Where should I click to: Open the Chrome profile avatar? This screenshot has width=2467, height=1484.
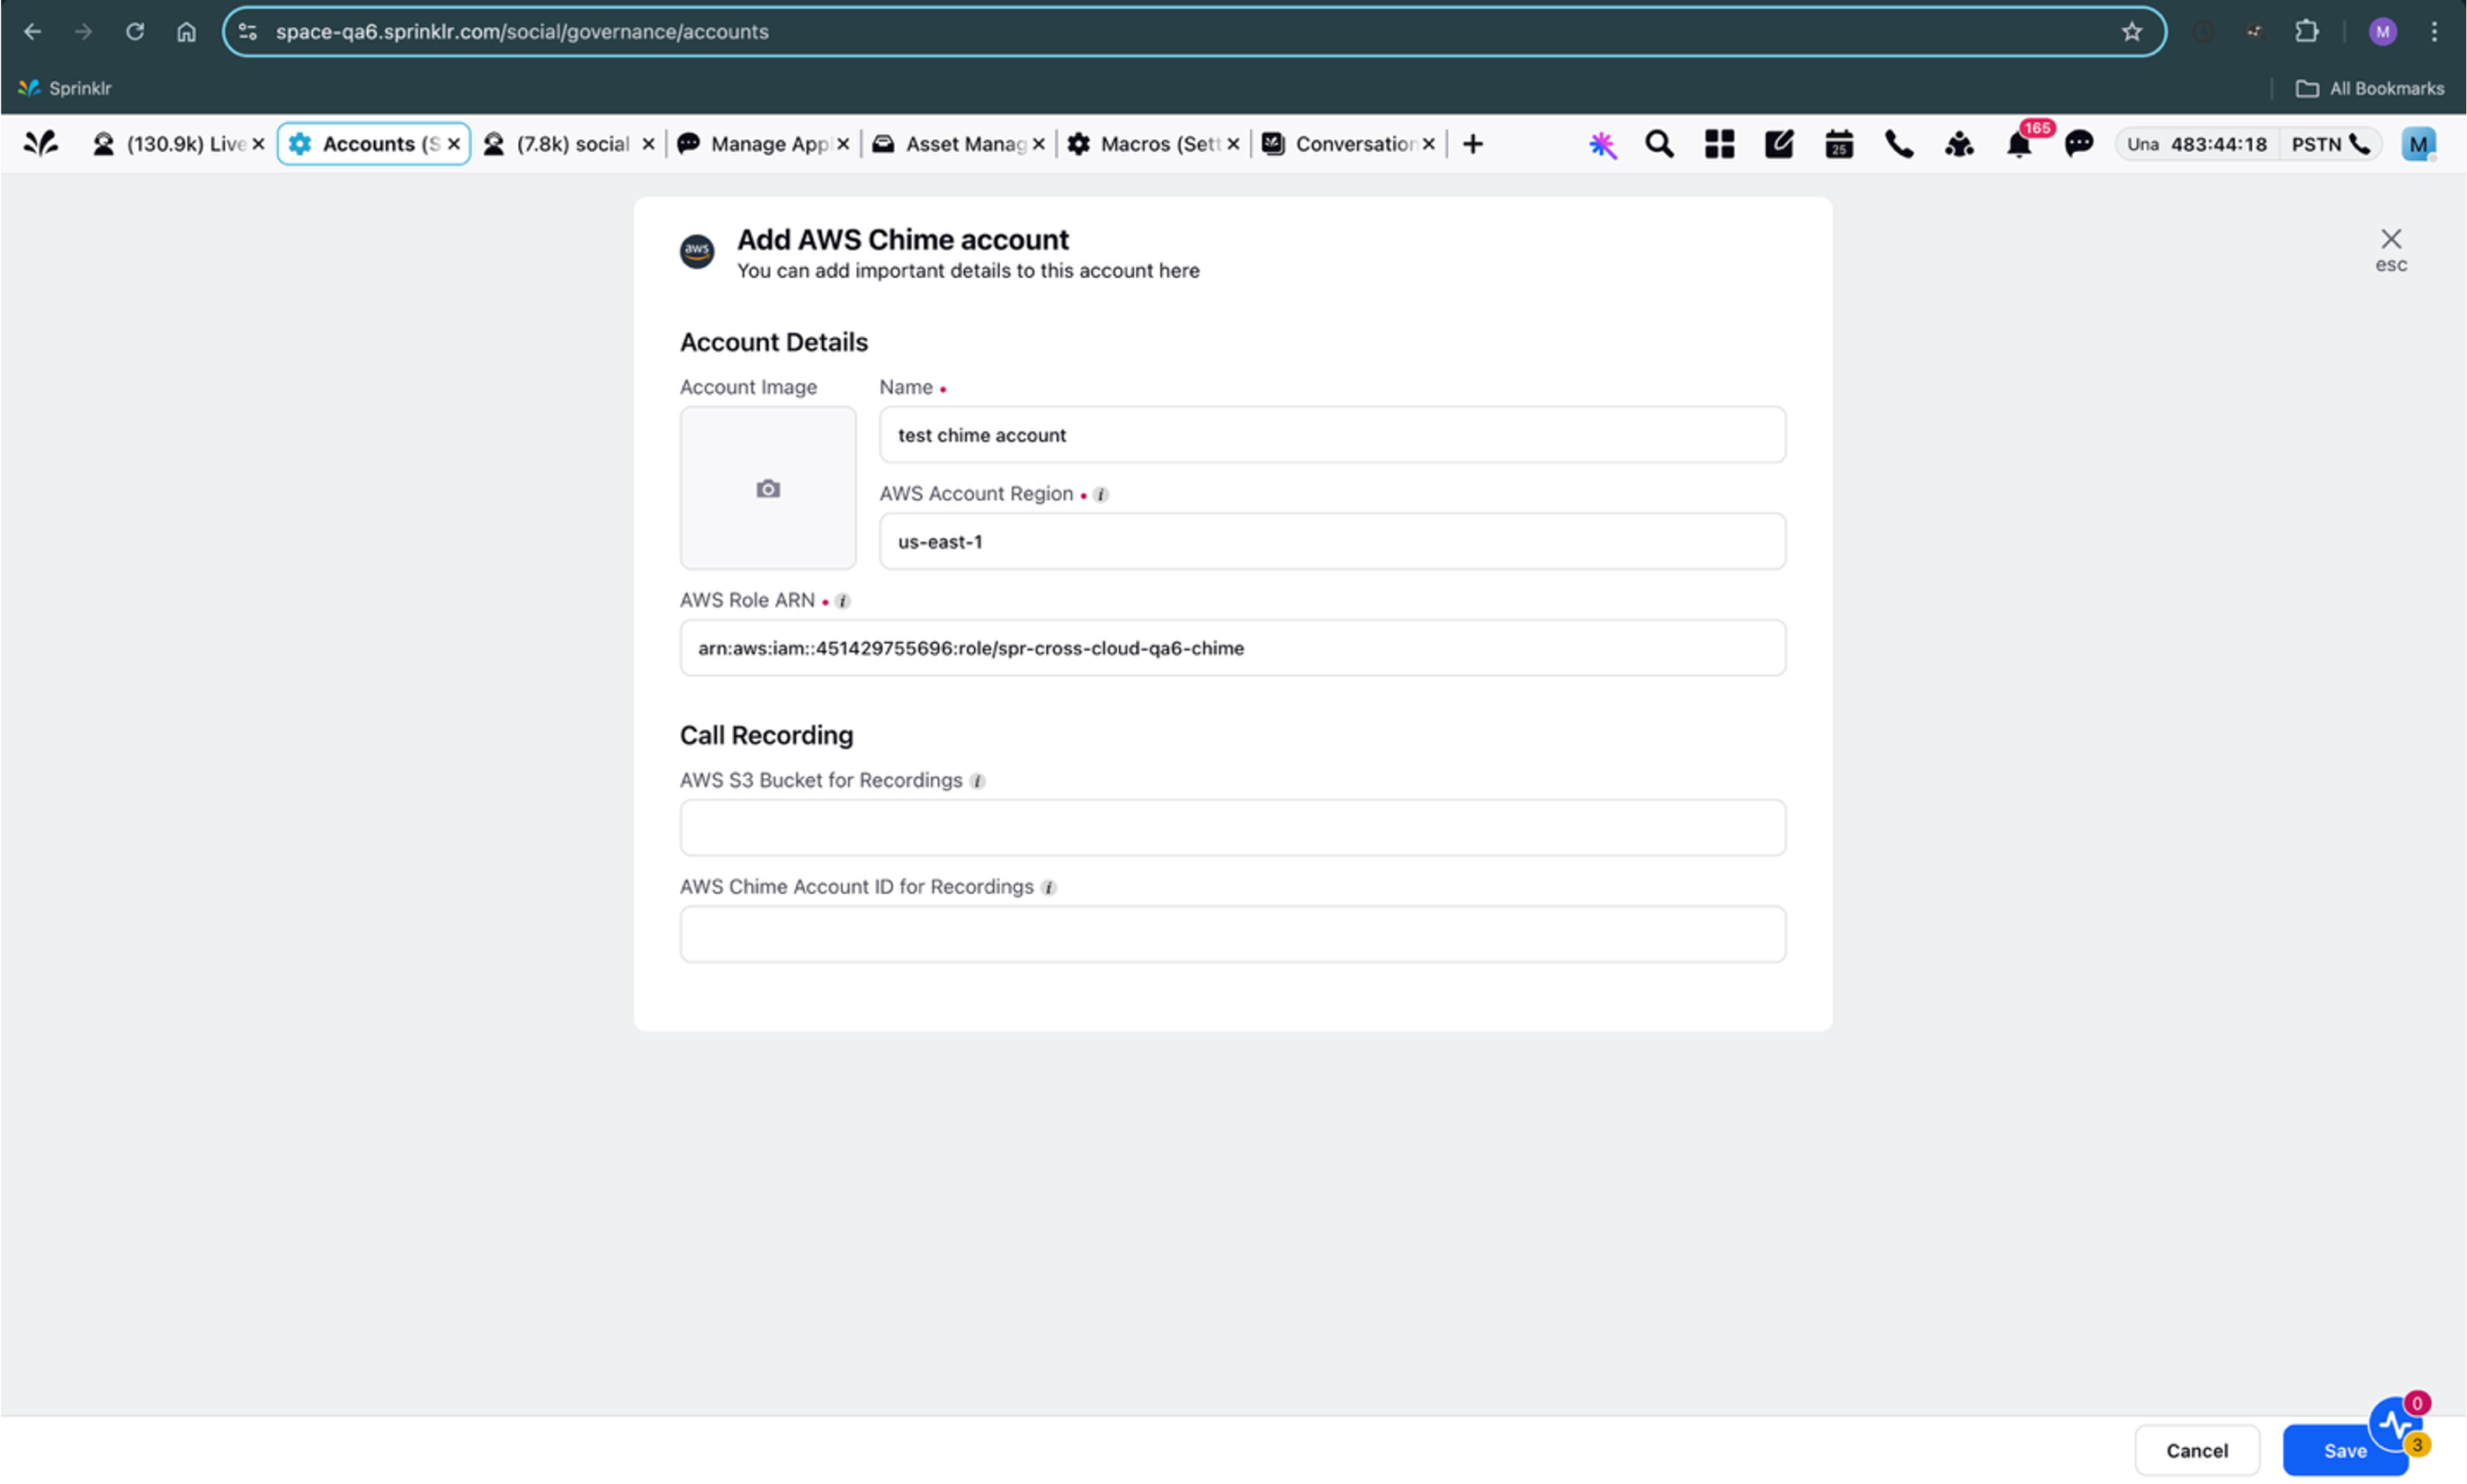click(x=2382, y=32)
